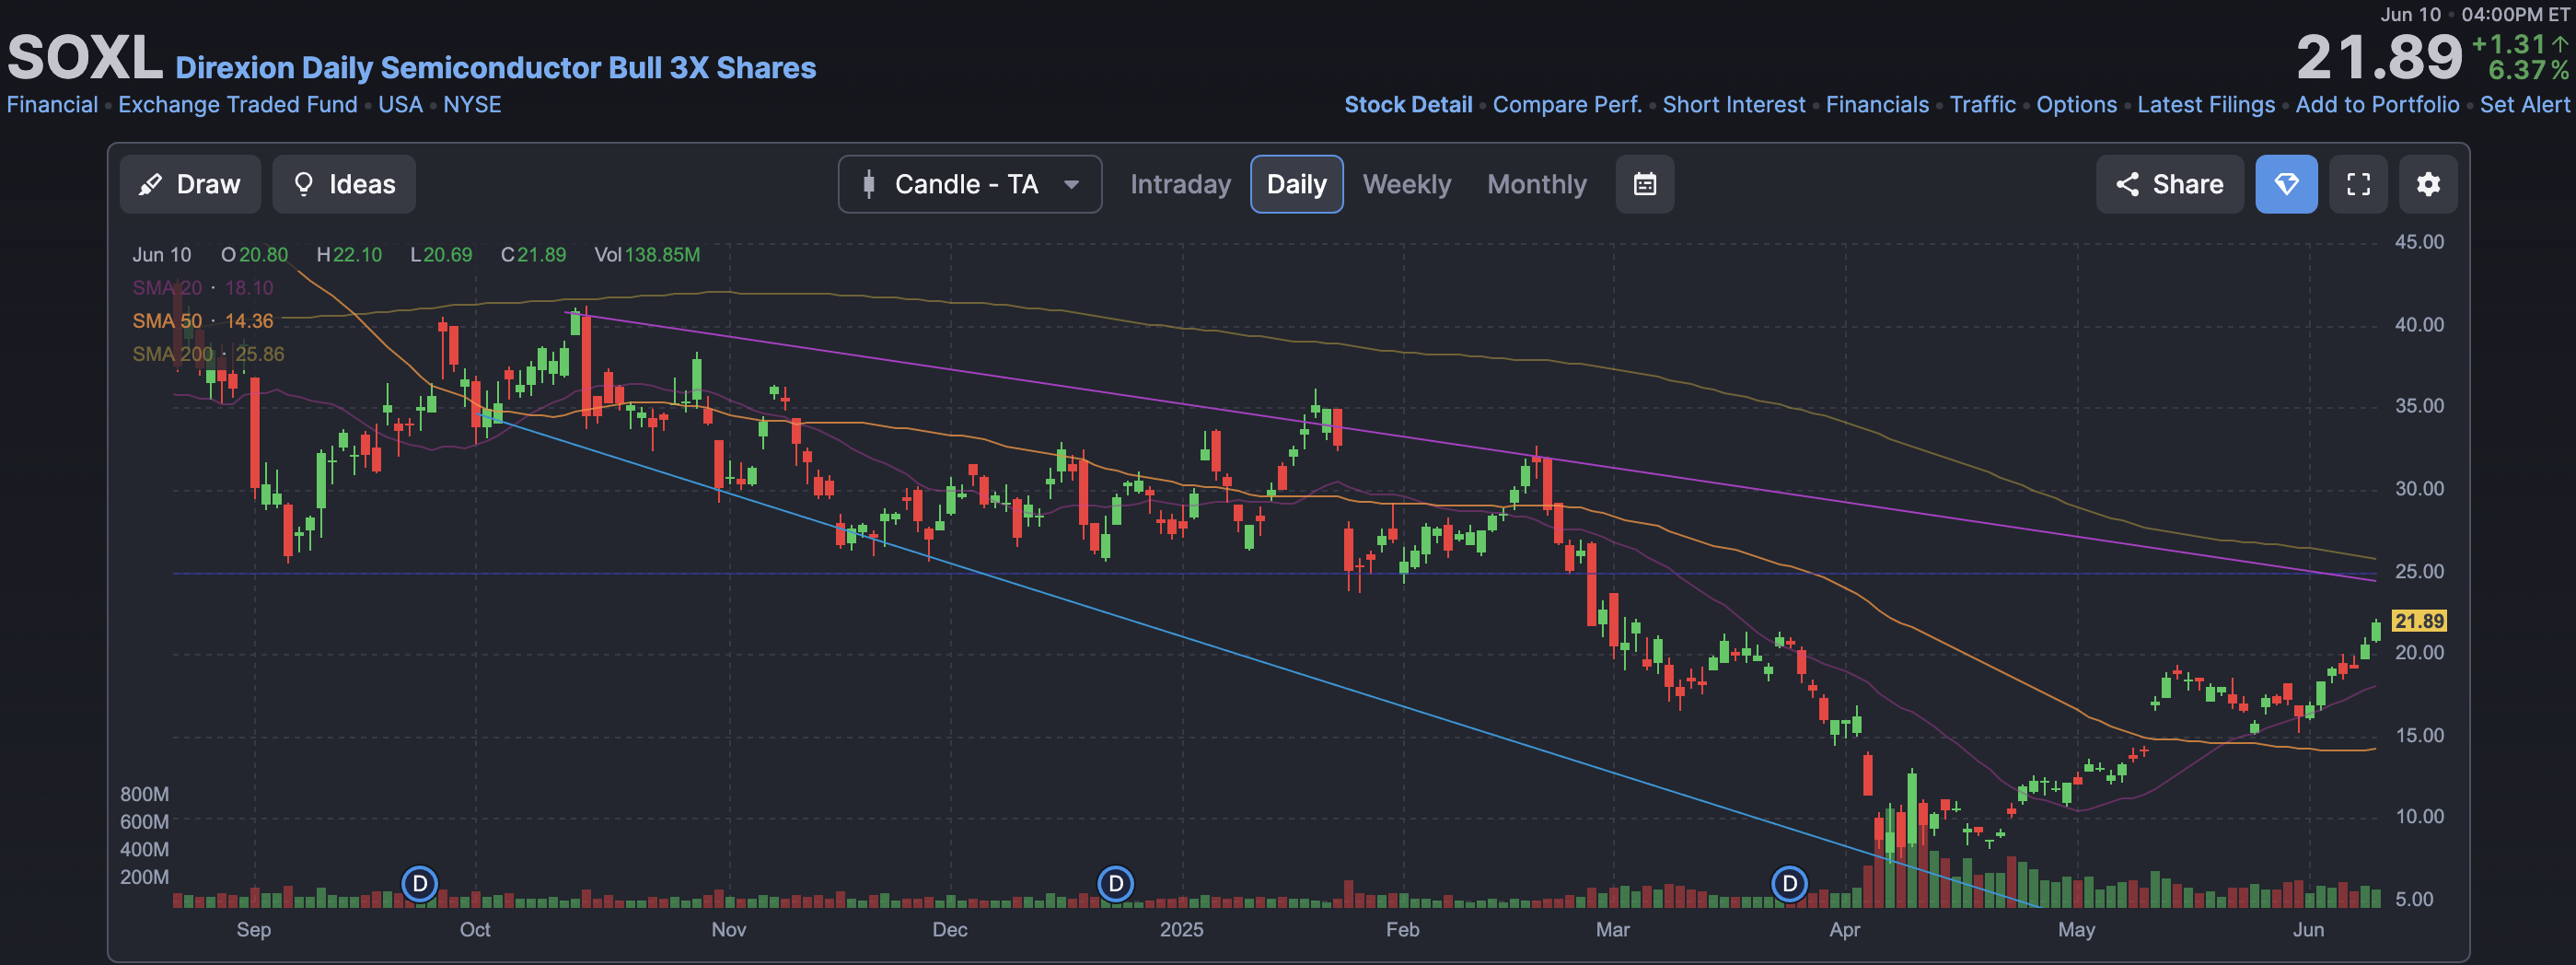Open the Stock Detail tab
This screenshot has height=965, width=2576.
point(1408,105)
